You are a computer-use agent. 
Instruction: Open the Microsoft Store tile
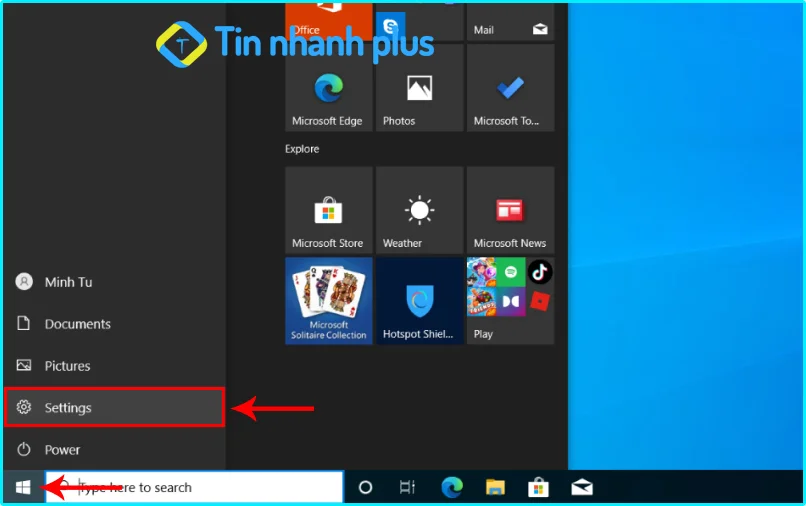click(x=328, y=210)
